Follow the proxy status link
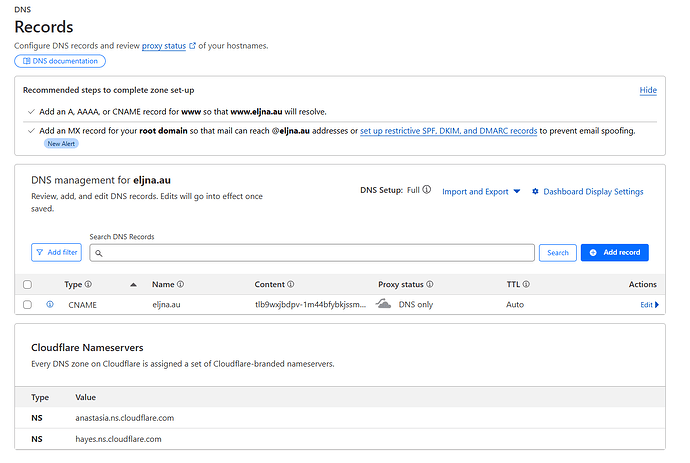The image size is (690, 463). (x=164, y=46)
